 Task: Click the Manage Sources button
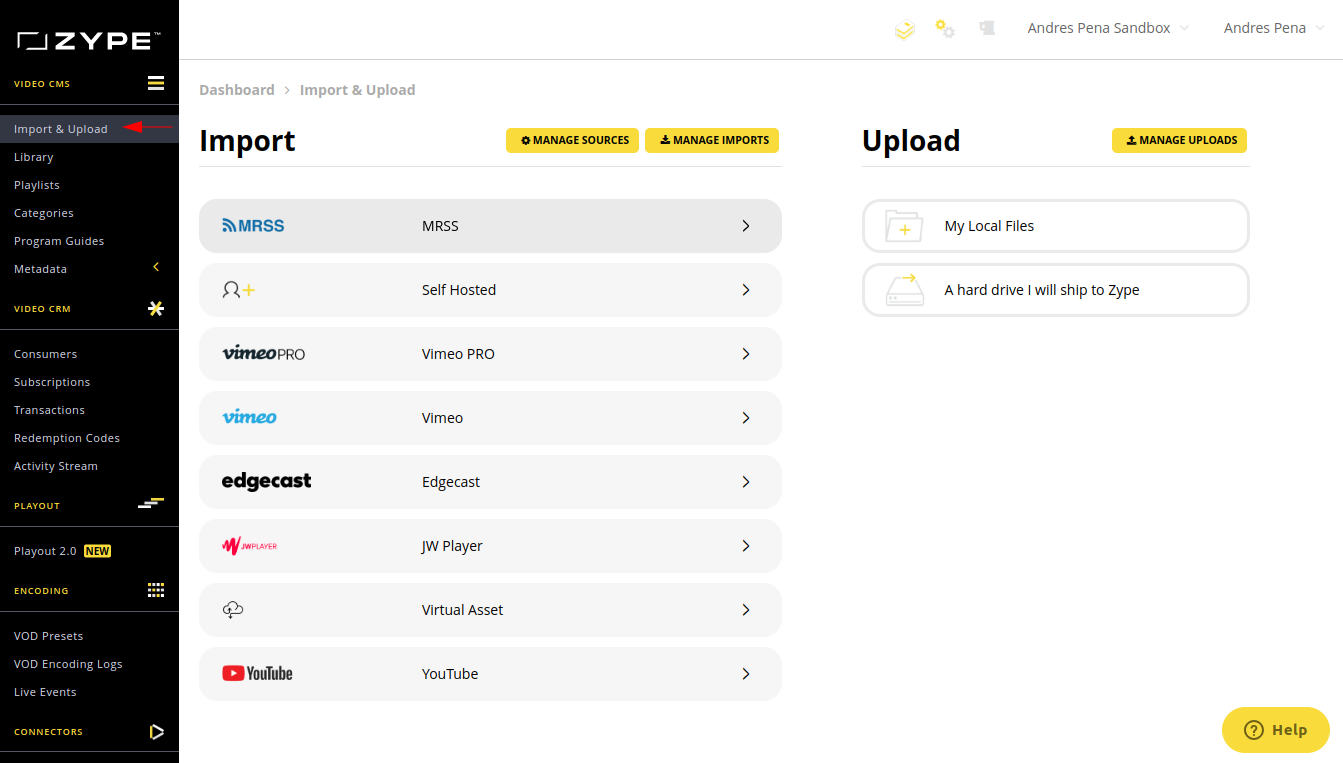[x=572, y=140]
